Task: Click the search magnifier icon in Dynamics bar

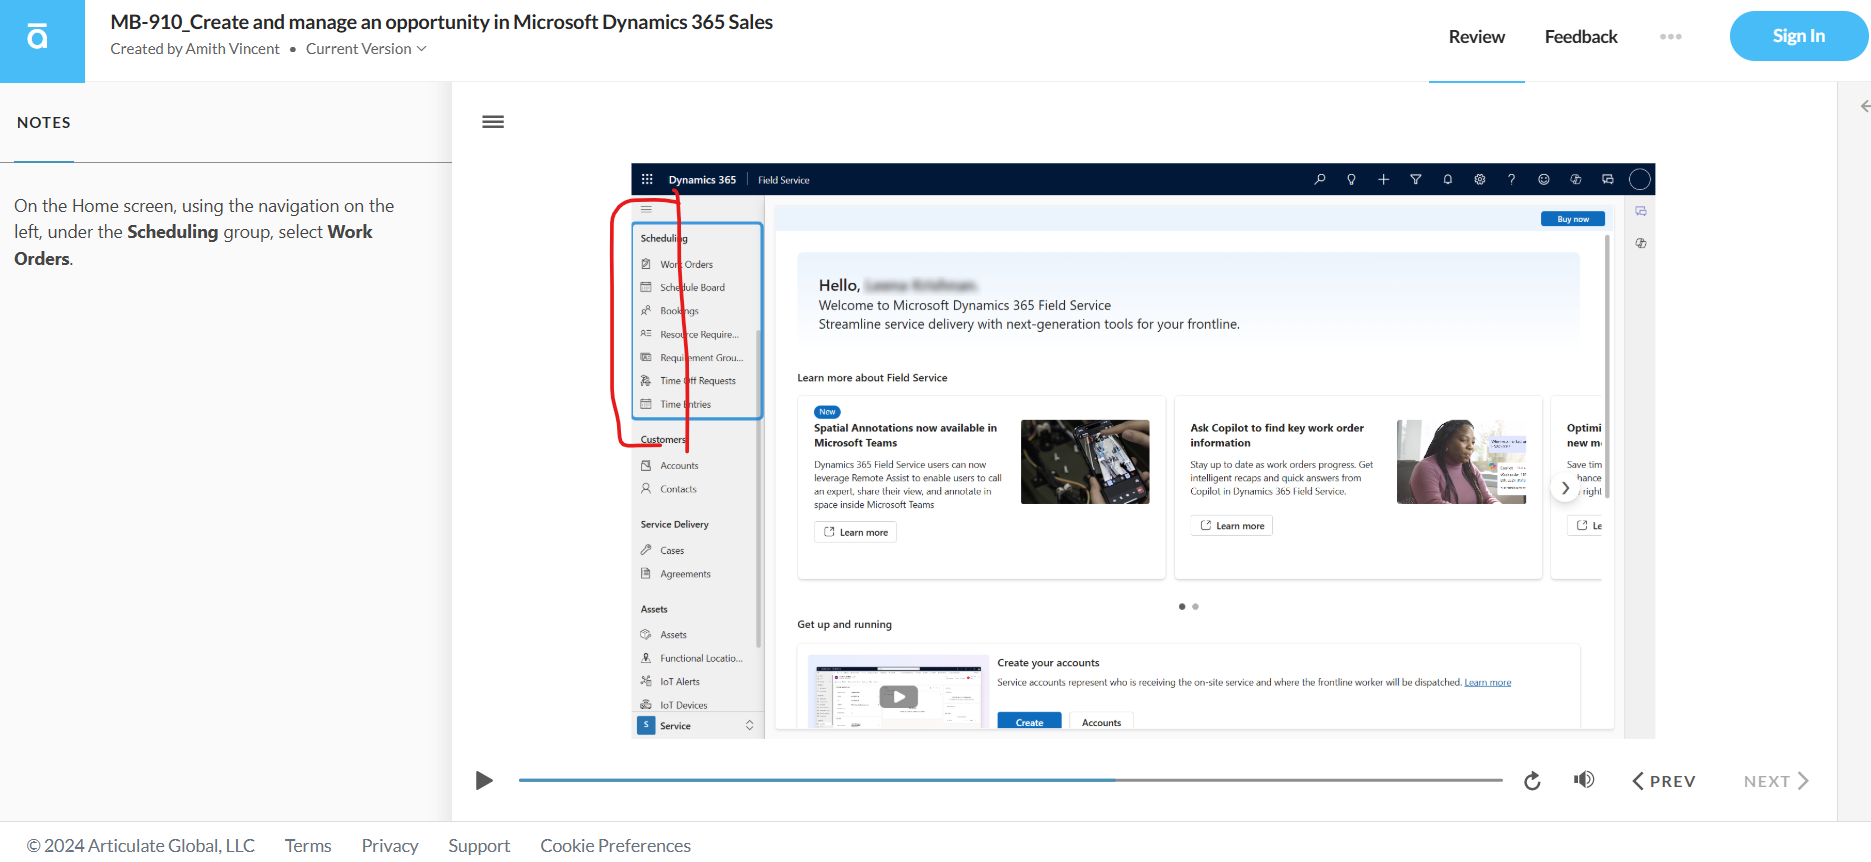Action: pyautogui.click(x=1320, y=180)
